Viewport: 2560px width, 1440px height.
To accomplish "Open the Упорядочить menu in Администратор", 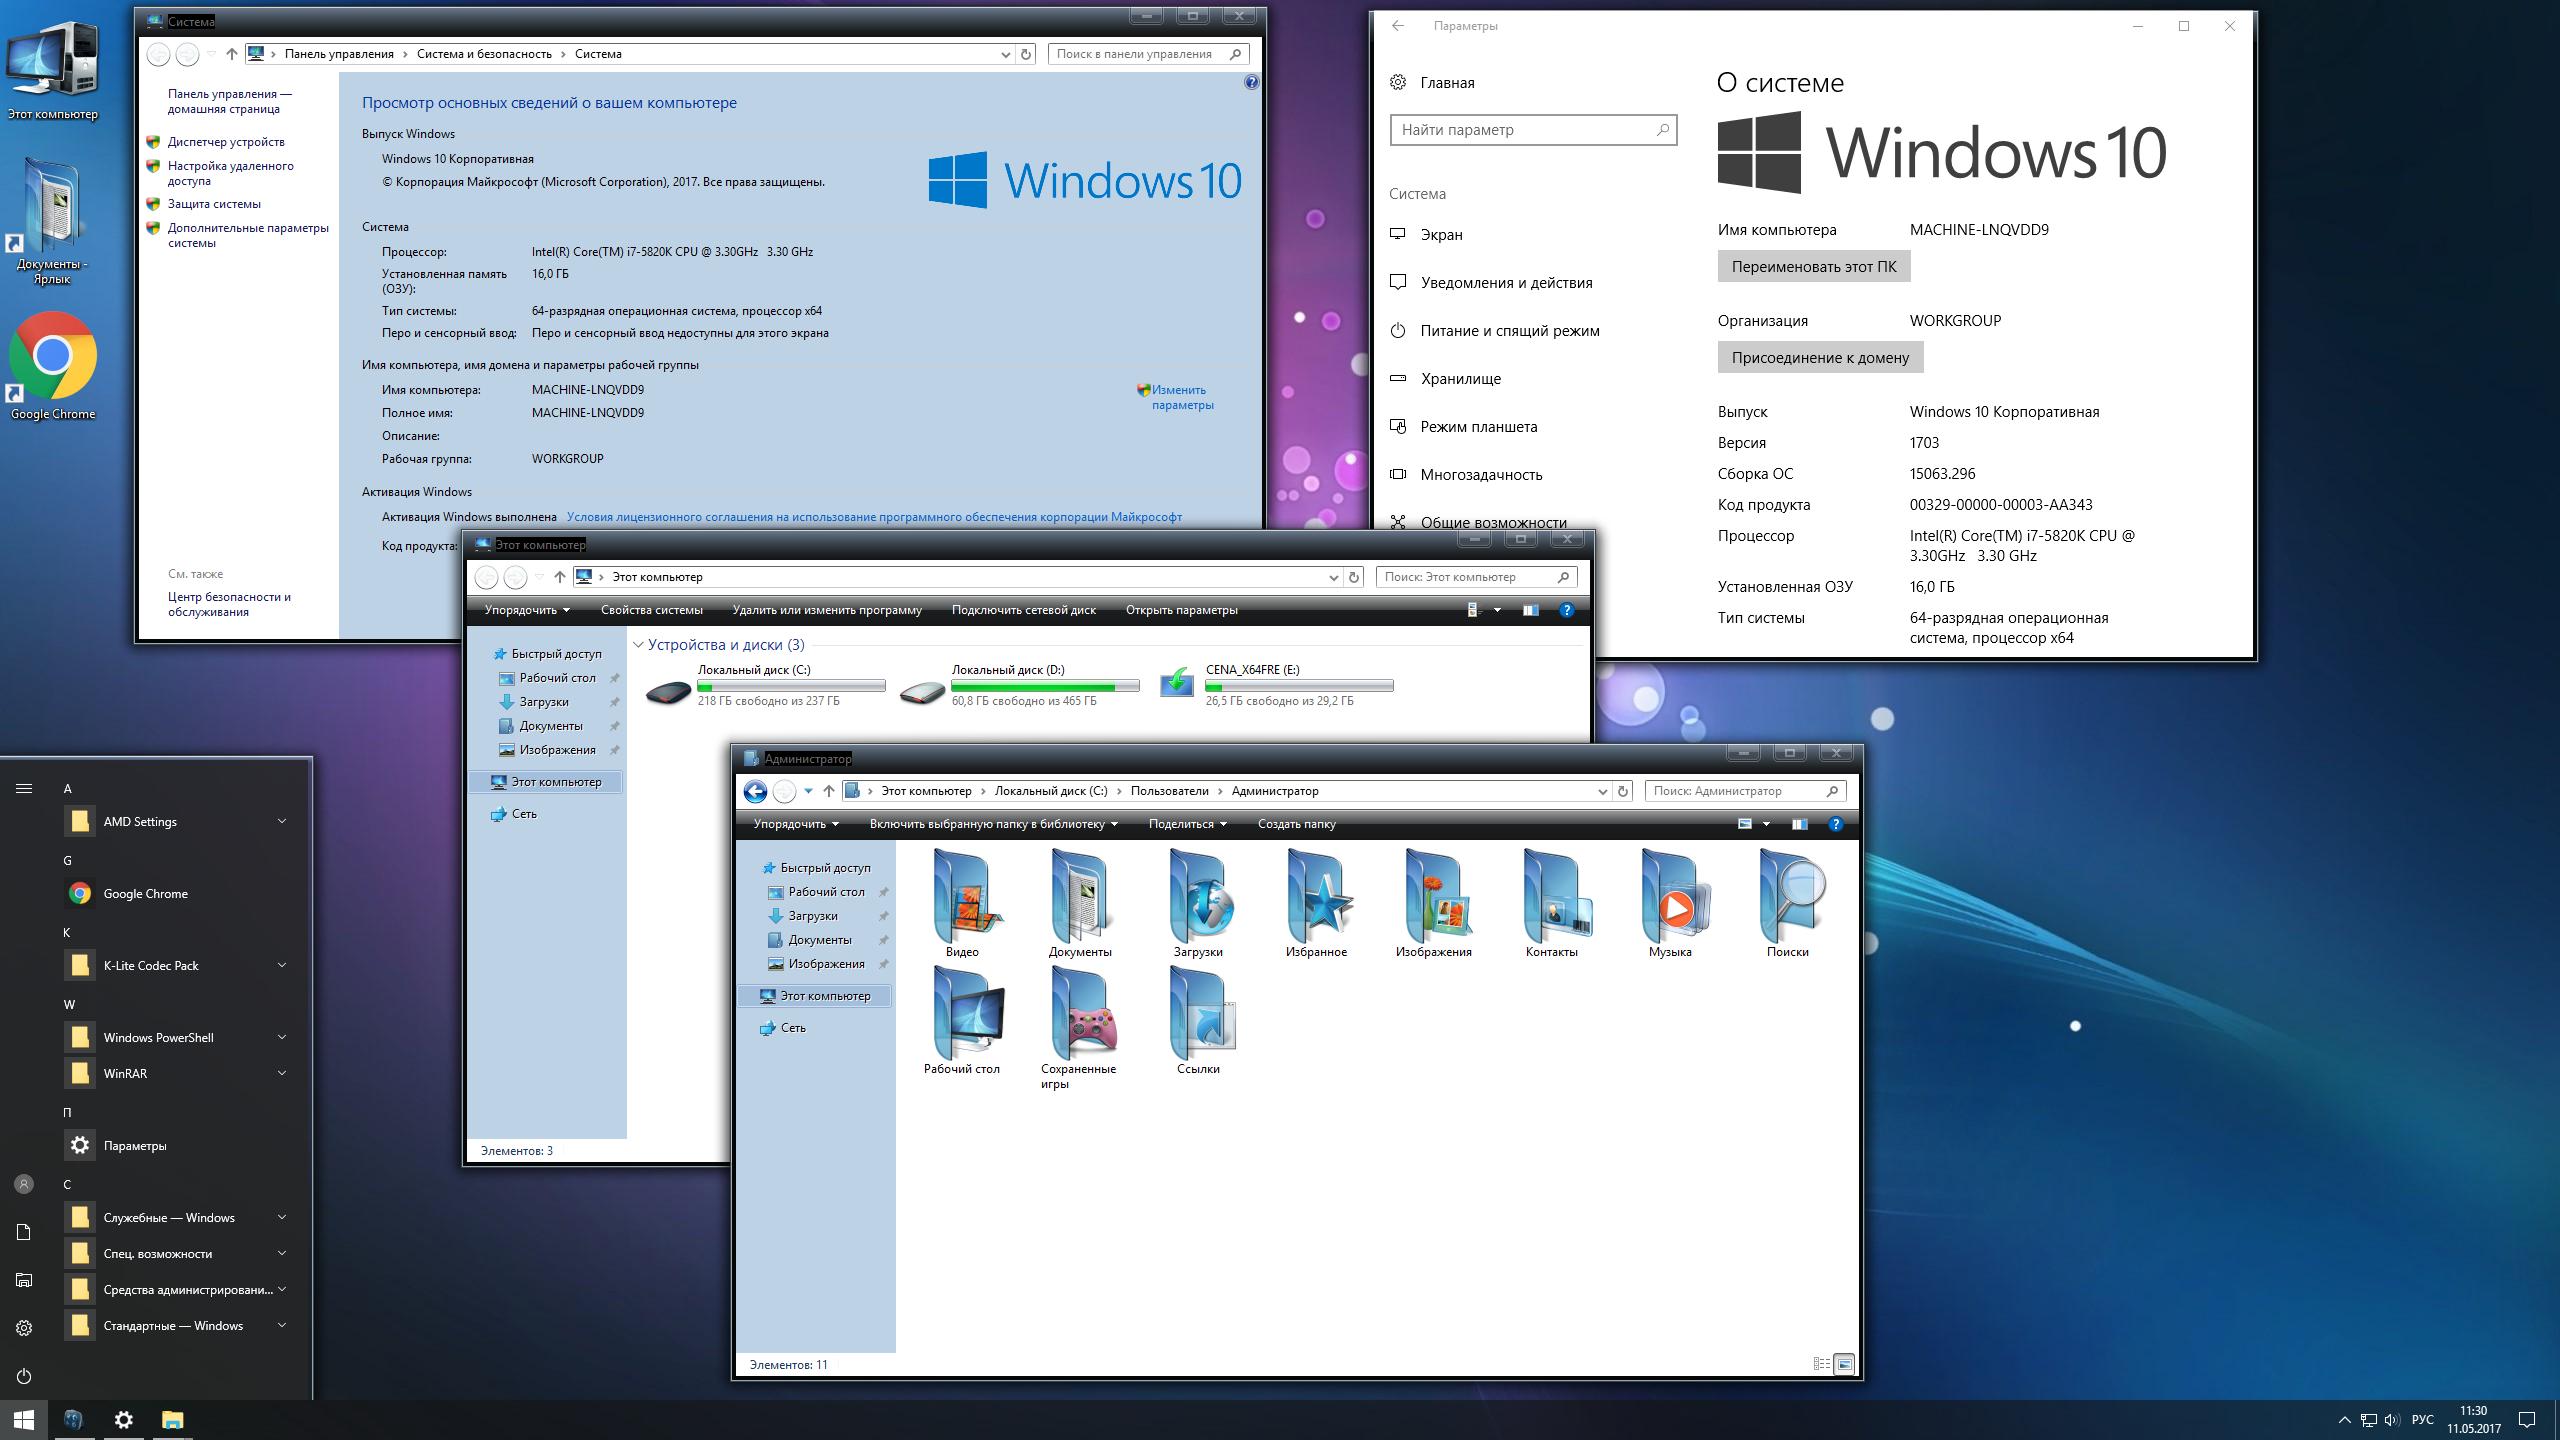I will click(795, 824).
